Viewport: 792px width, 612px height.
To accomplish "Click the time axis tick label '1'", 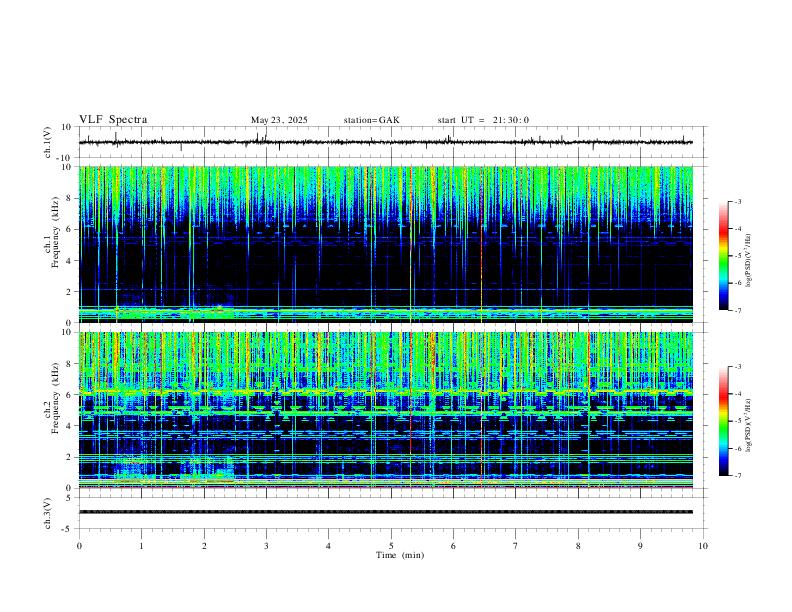I will [141, 546].
